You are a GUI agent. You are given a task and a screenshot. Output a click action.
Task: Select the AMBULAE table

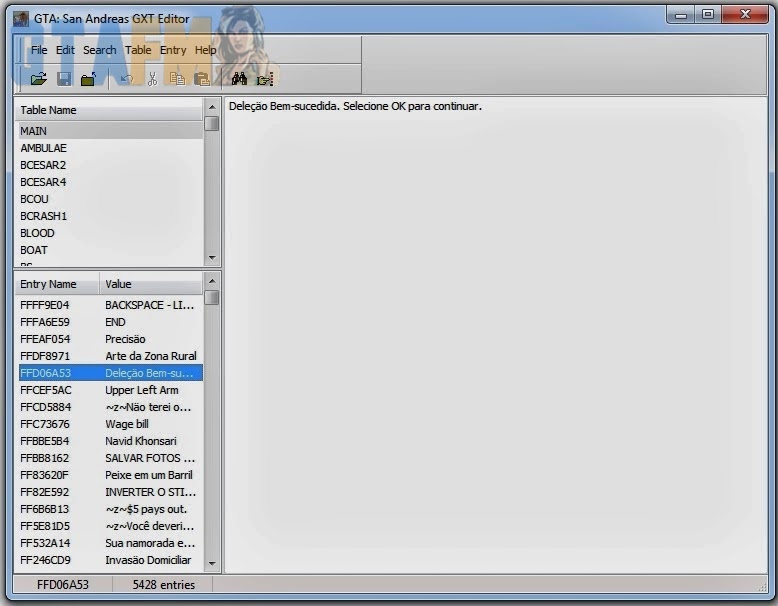point(109,148)
